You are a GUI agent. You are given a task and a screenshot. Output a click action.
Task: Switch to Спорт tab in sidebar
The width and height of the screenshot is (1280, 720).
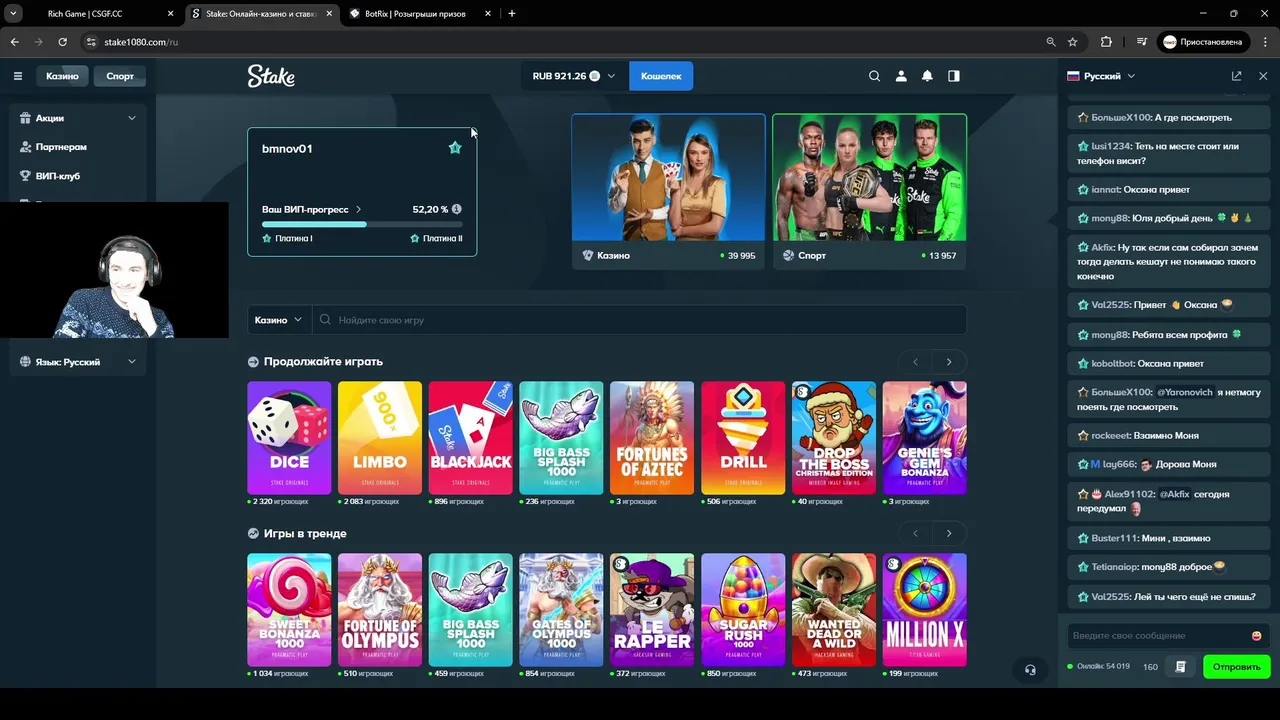coord(120,76)
